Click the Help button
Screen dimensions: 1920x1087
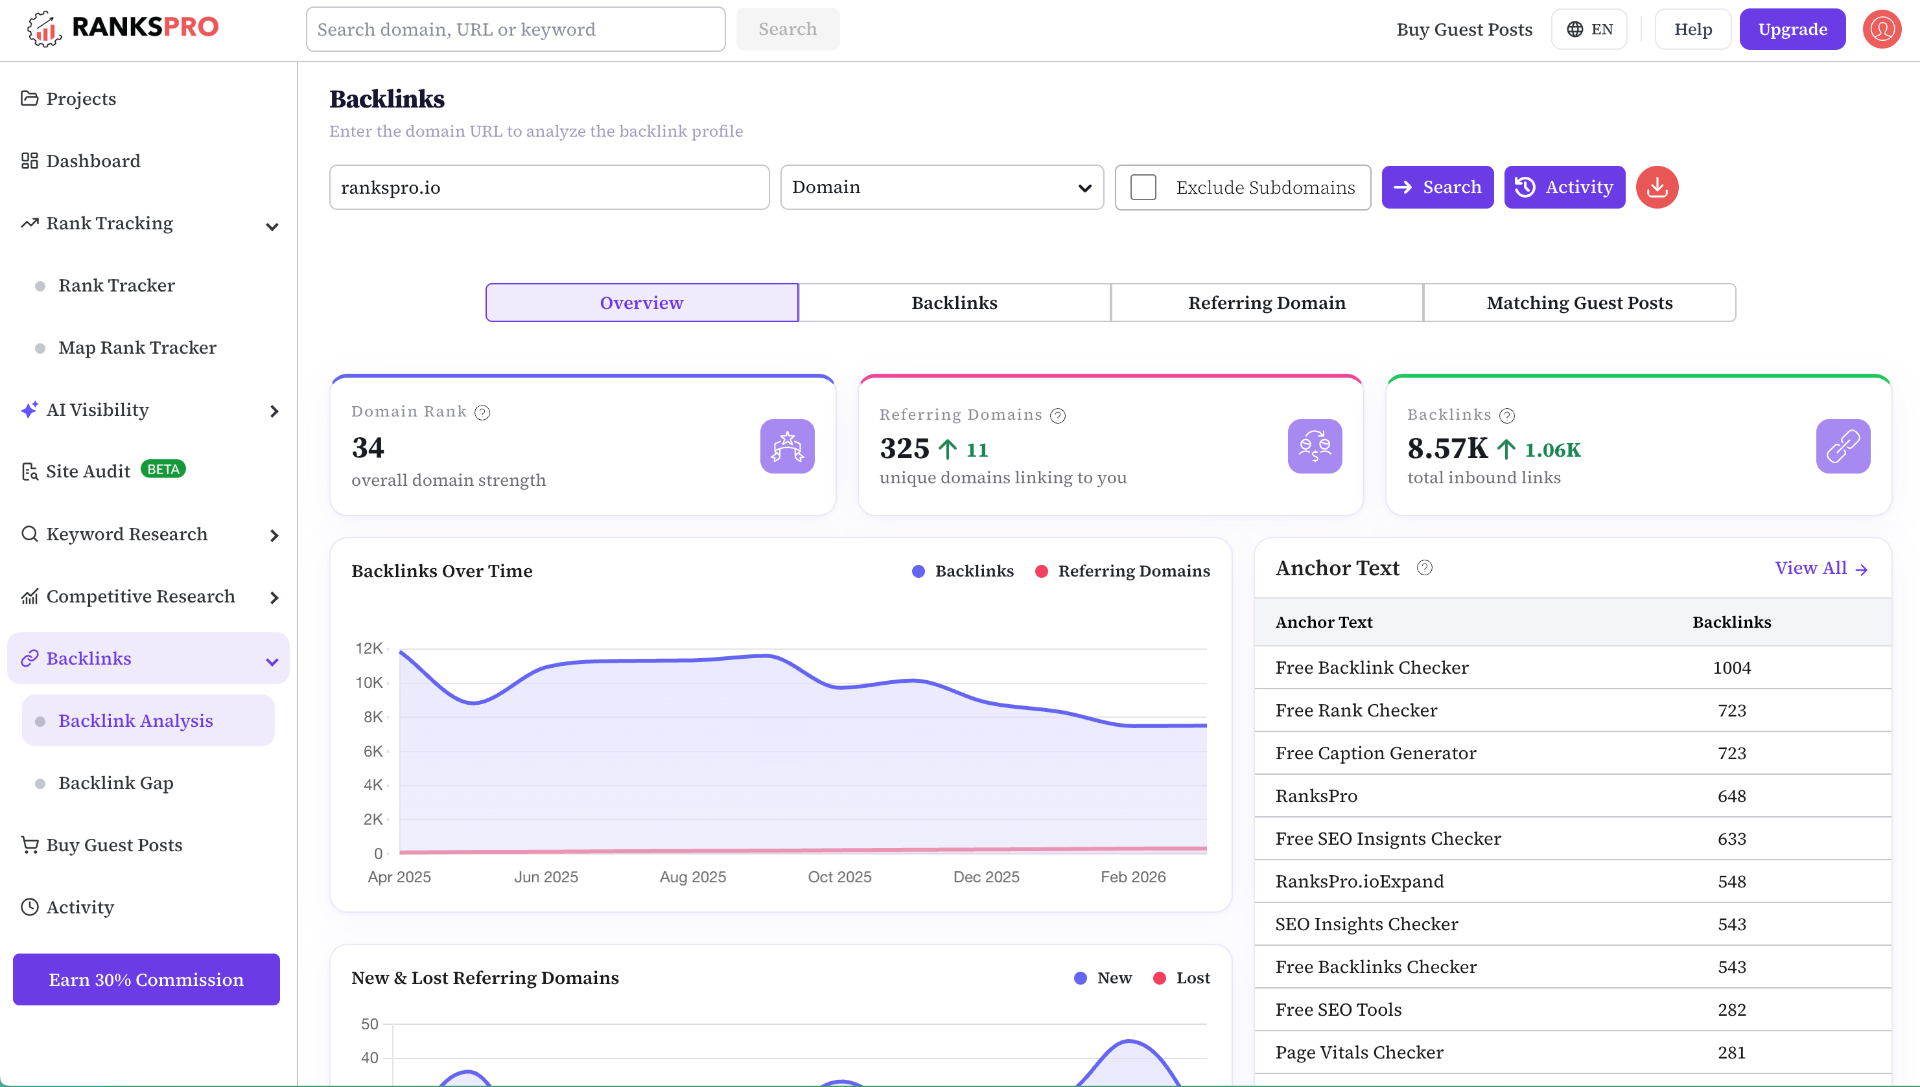1693,29
